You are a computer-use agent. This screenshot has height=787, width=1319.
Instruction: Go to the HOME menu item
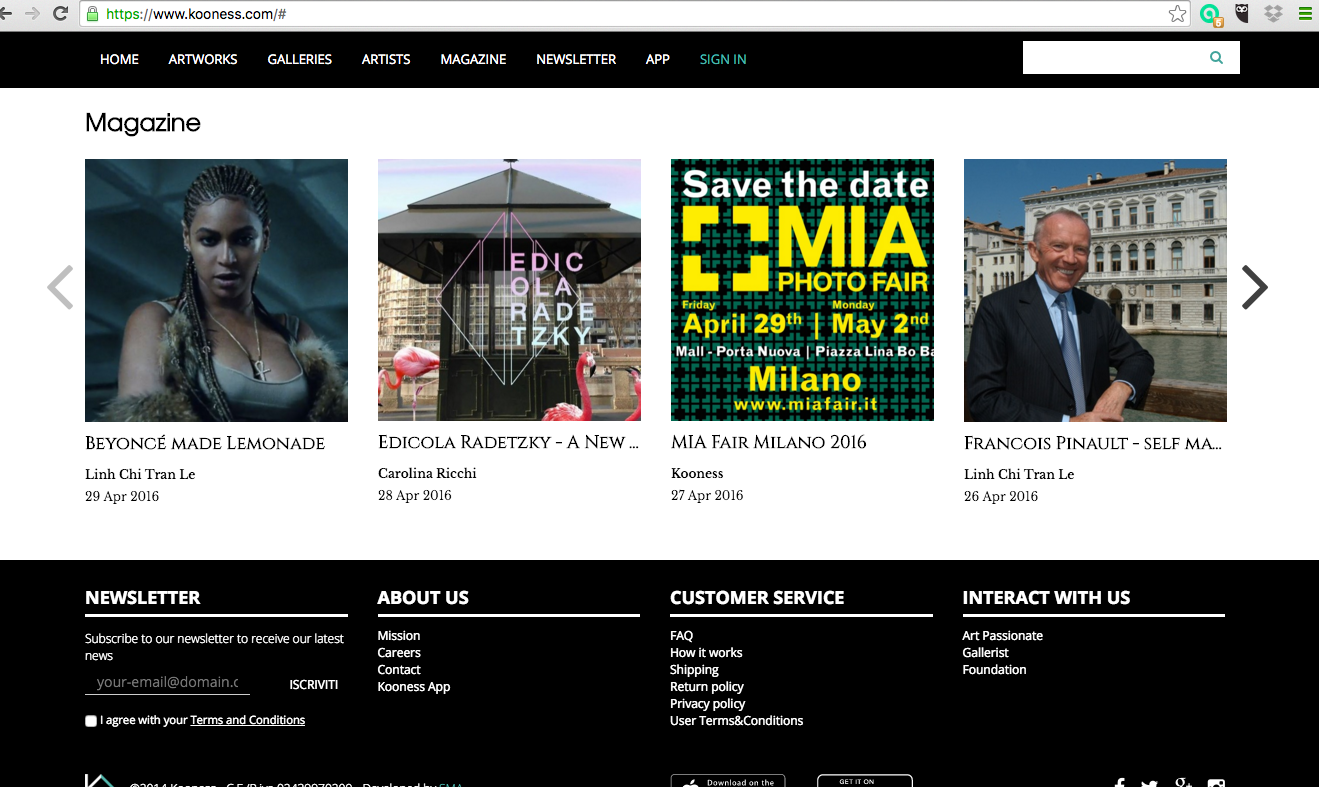(x=119, y=60)
